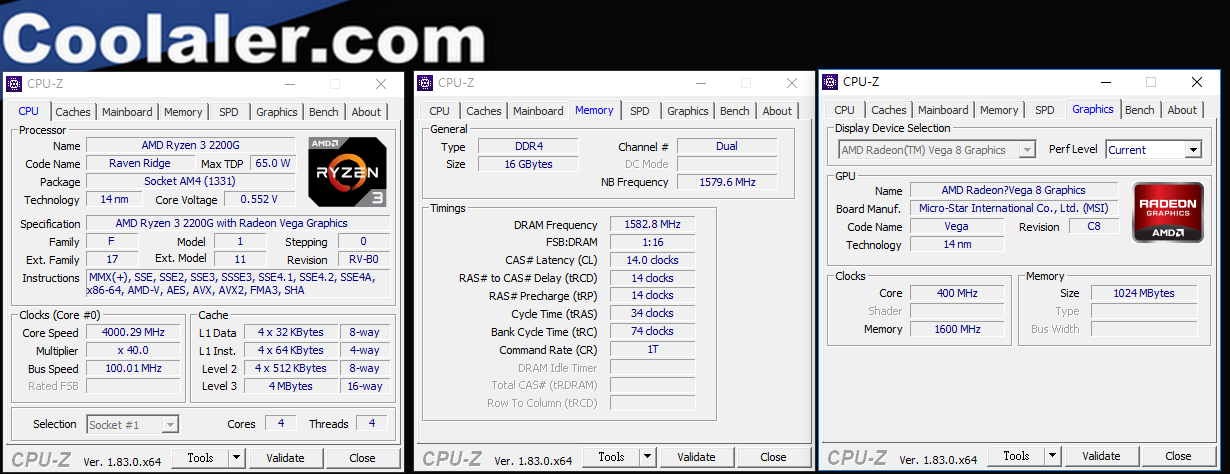1230x474 pixels.
Task: Select the Bench tab in the left window
Action: 323,112
